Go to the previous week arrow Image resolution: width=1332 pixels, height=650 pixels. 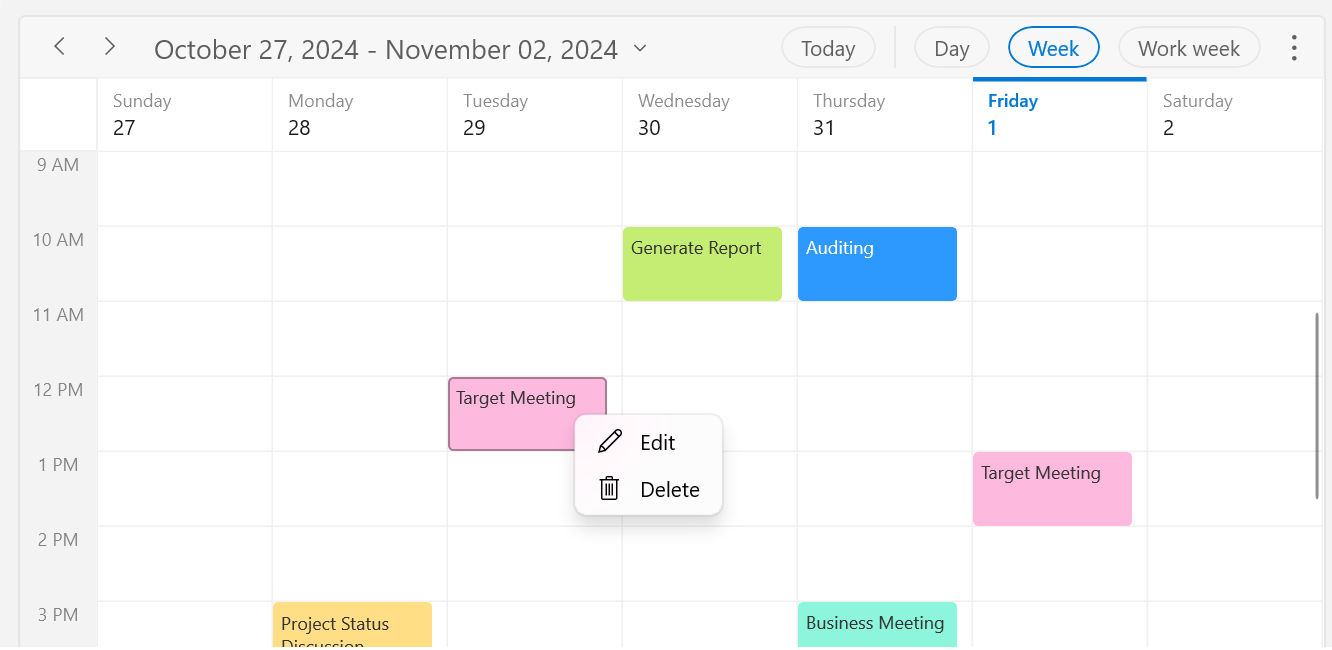click(60, 46)
